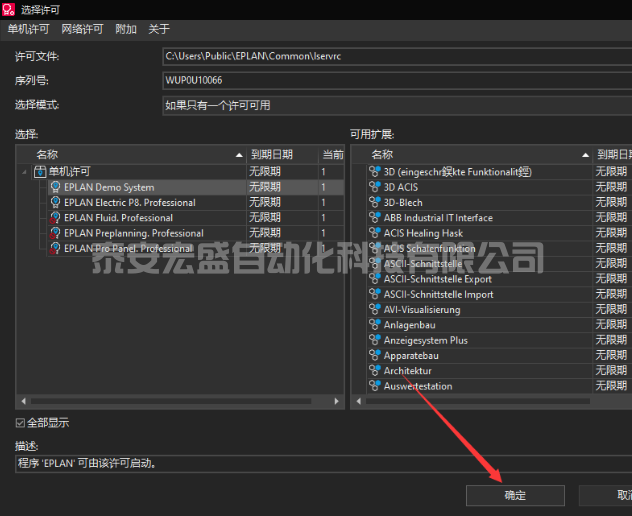632x516 pixels.
Task: Click the 确定 button
Action: click(x=515, y=495)
